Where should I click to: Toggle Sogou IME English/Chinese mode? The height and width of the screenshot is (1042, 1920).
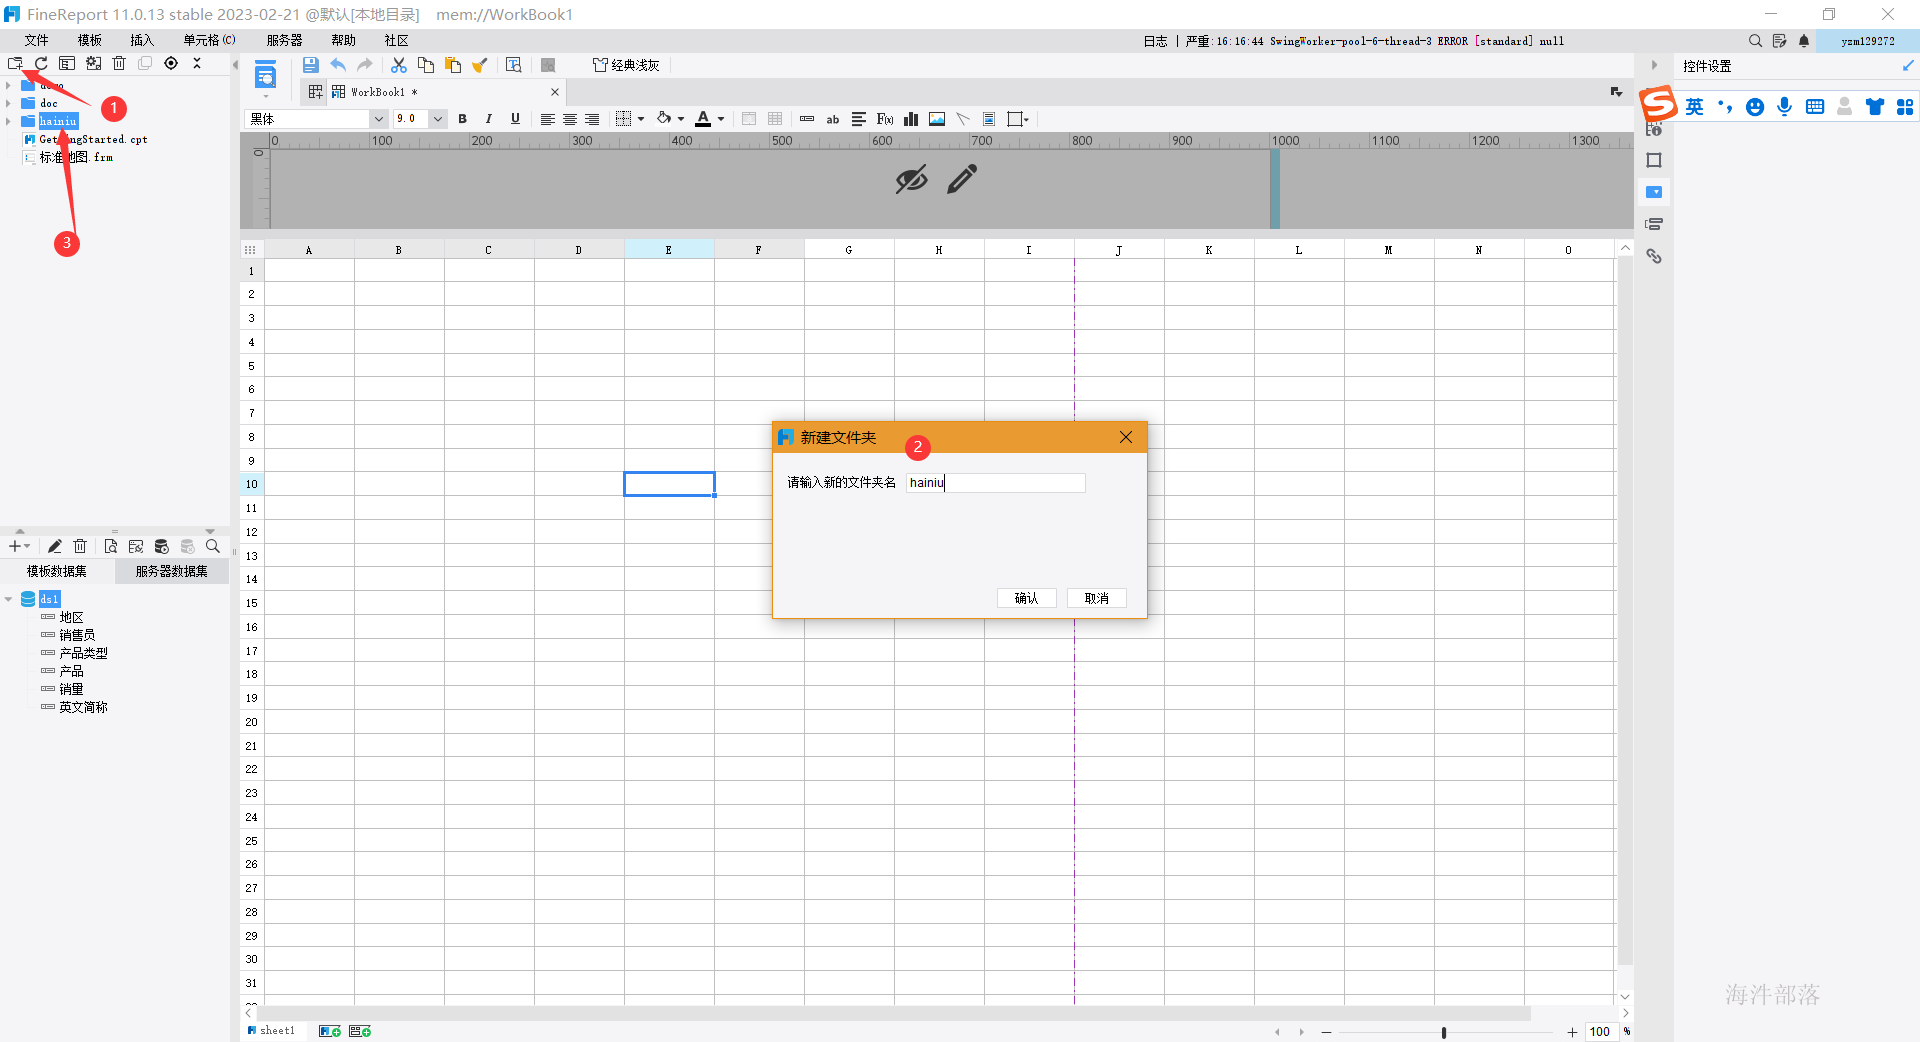[x=1694, y=107]
